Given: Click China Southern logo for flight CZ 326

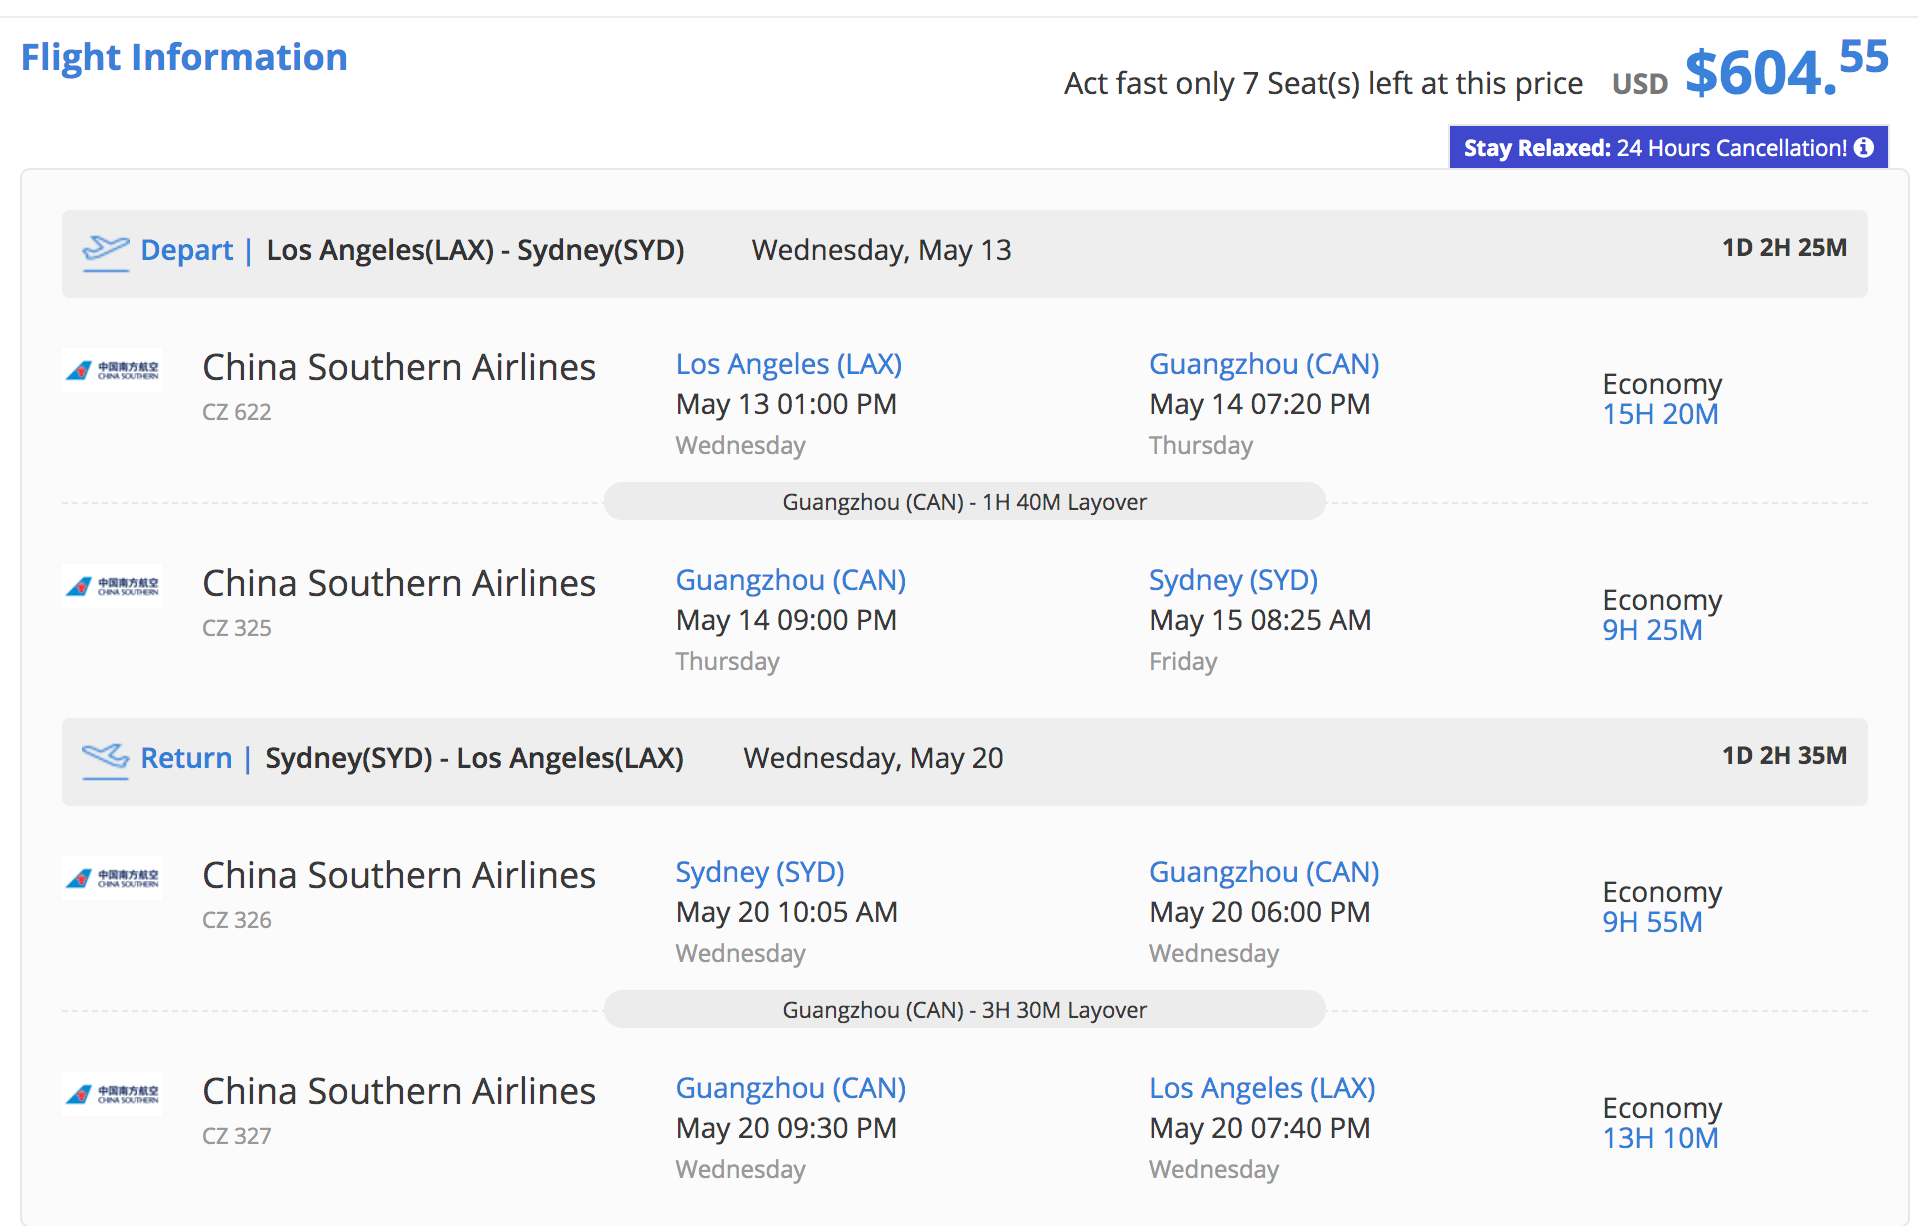Looking at the screenshot, I should [x=112, y=878].
